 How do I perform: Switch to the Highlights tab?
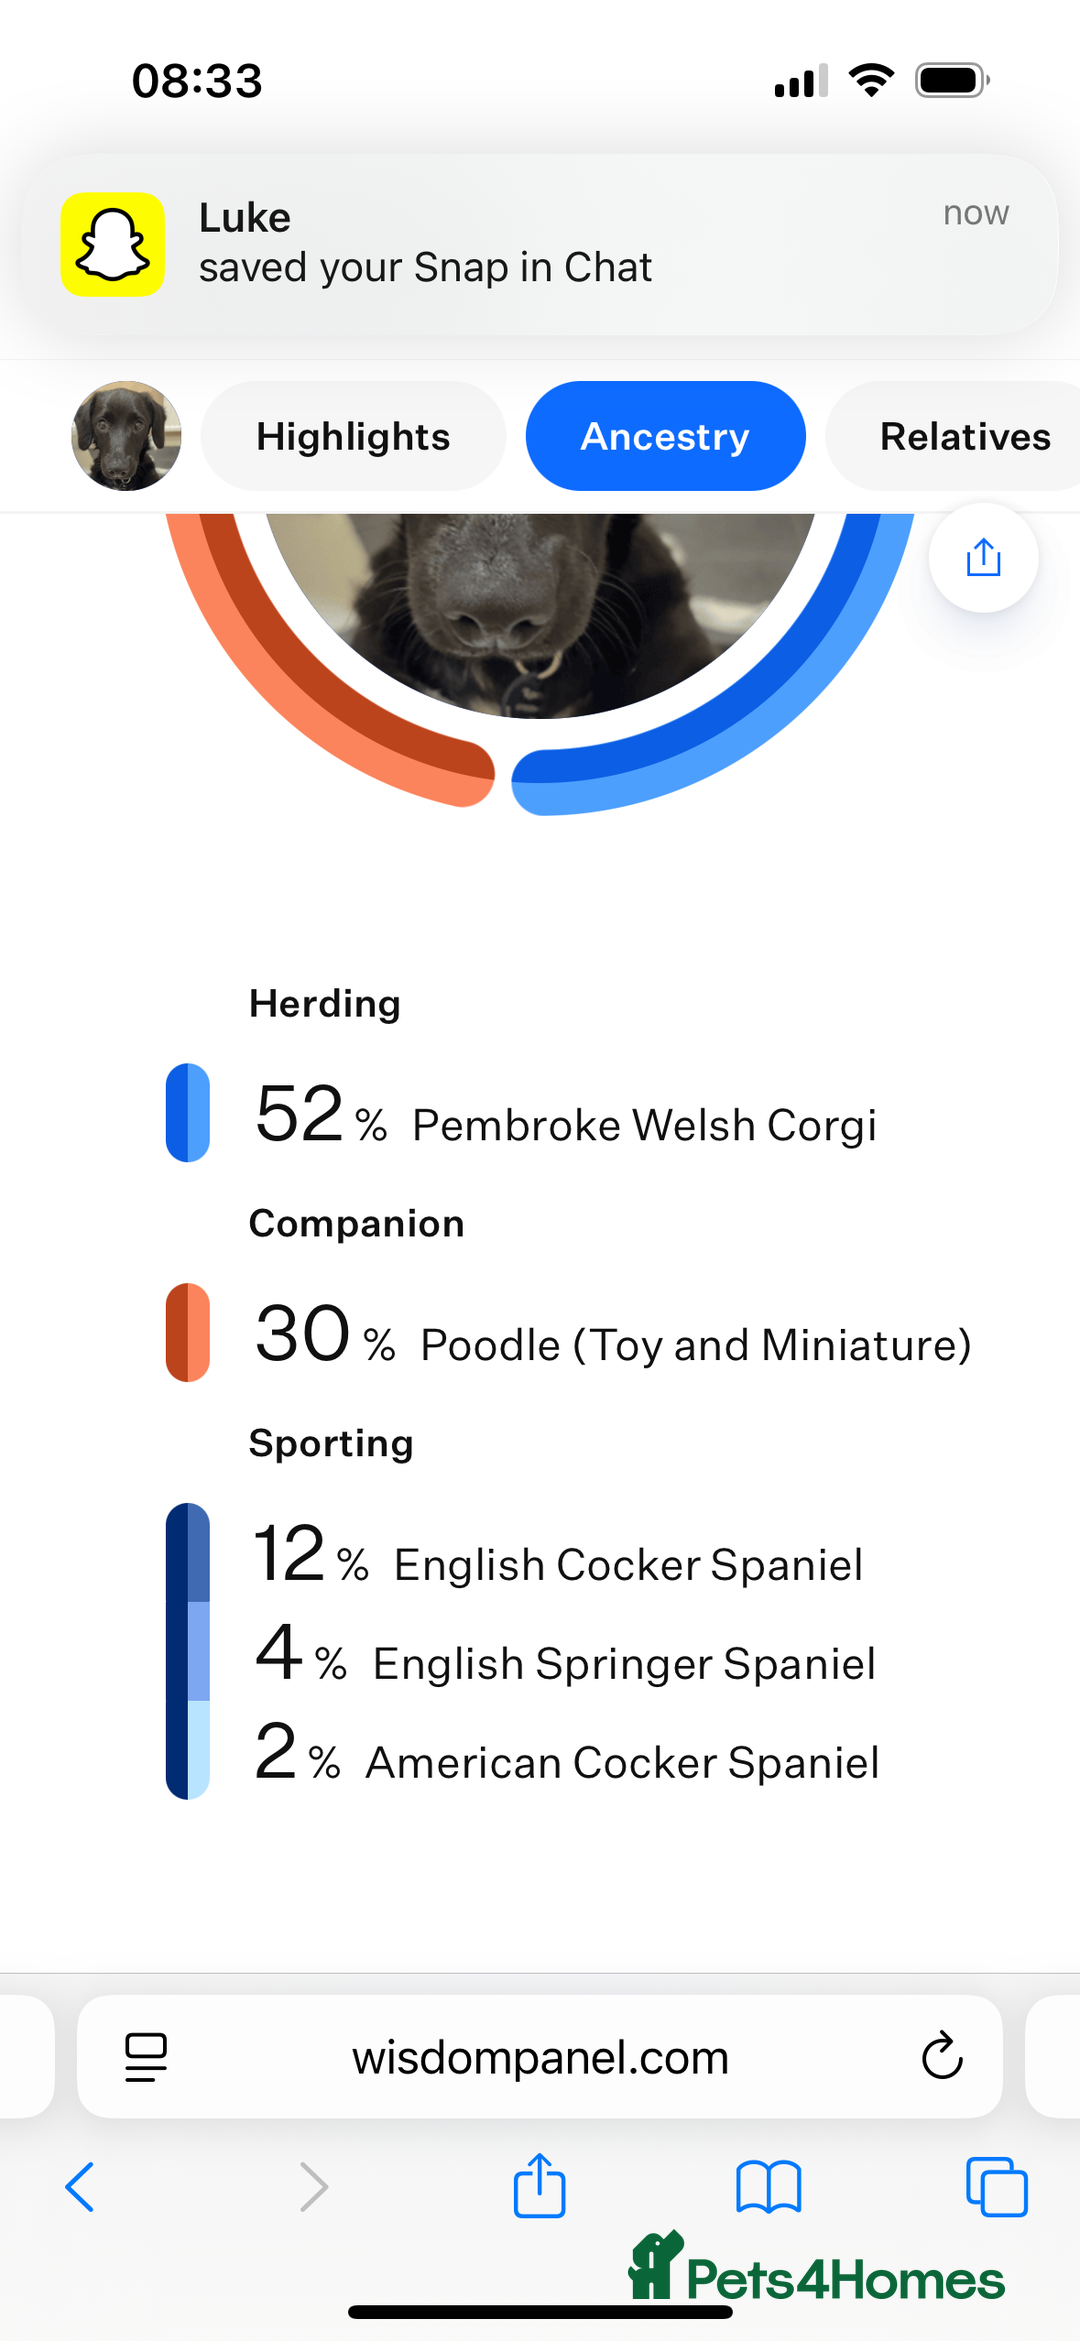point(353,436)
